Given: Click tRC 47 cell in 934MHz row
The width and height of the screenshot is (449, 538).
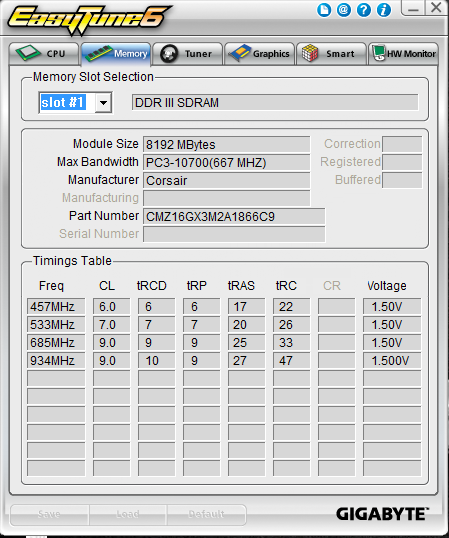Looking at the screenshot, I should 291,361.
